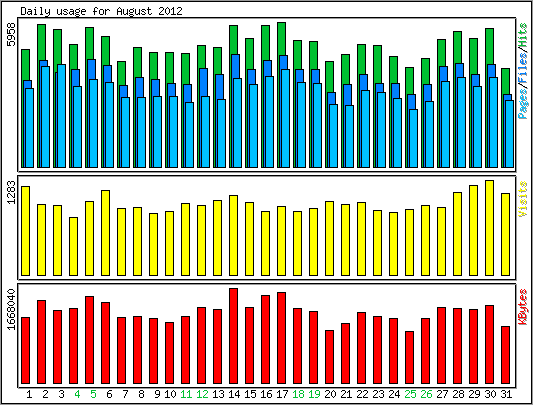
Task: Click the Pages legend label
Action: tap(523, 102)
